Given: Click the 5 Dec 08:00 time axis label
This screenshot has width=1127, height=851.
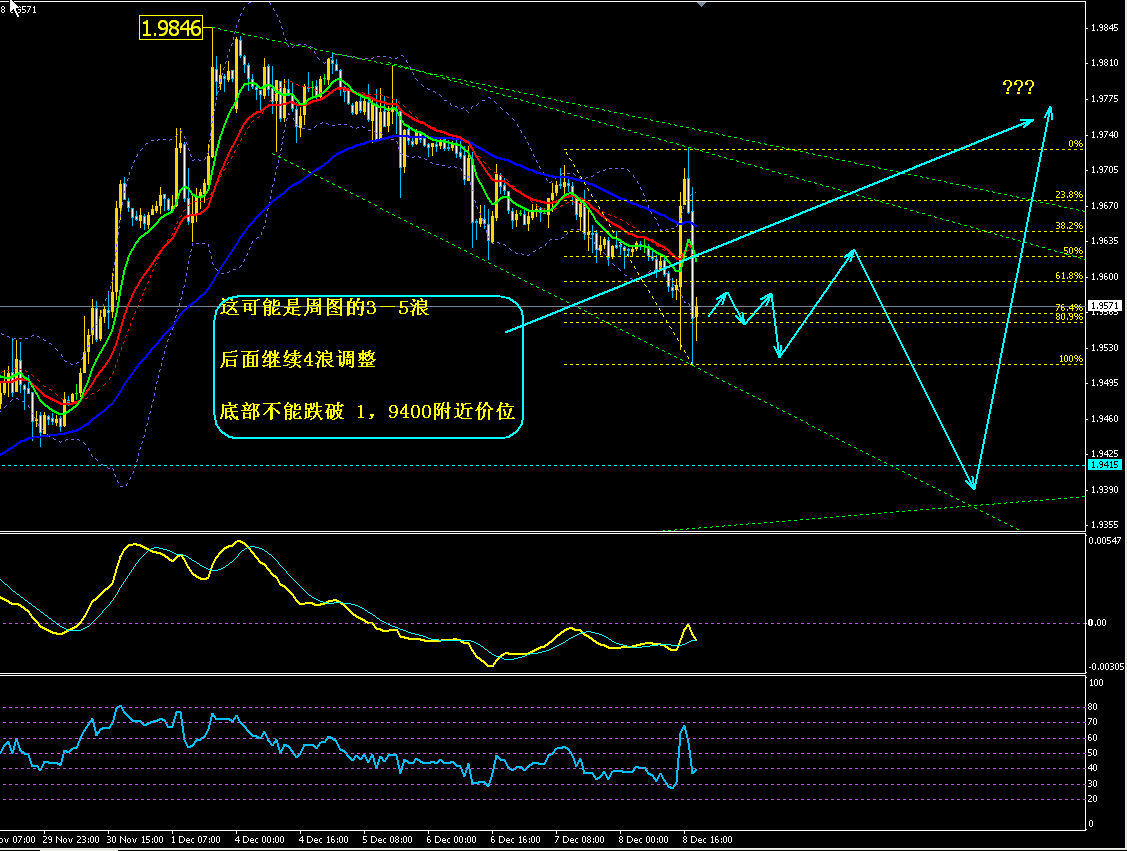Looking at the screenshot, I should [387, 840].
